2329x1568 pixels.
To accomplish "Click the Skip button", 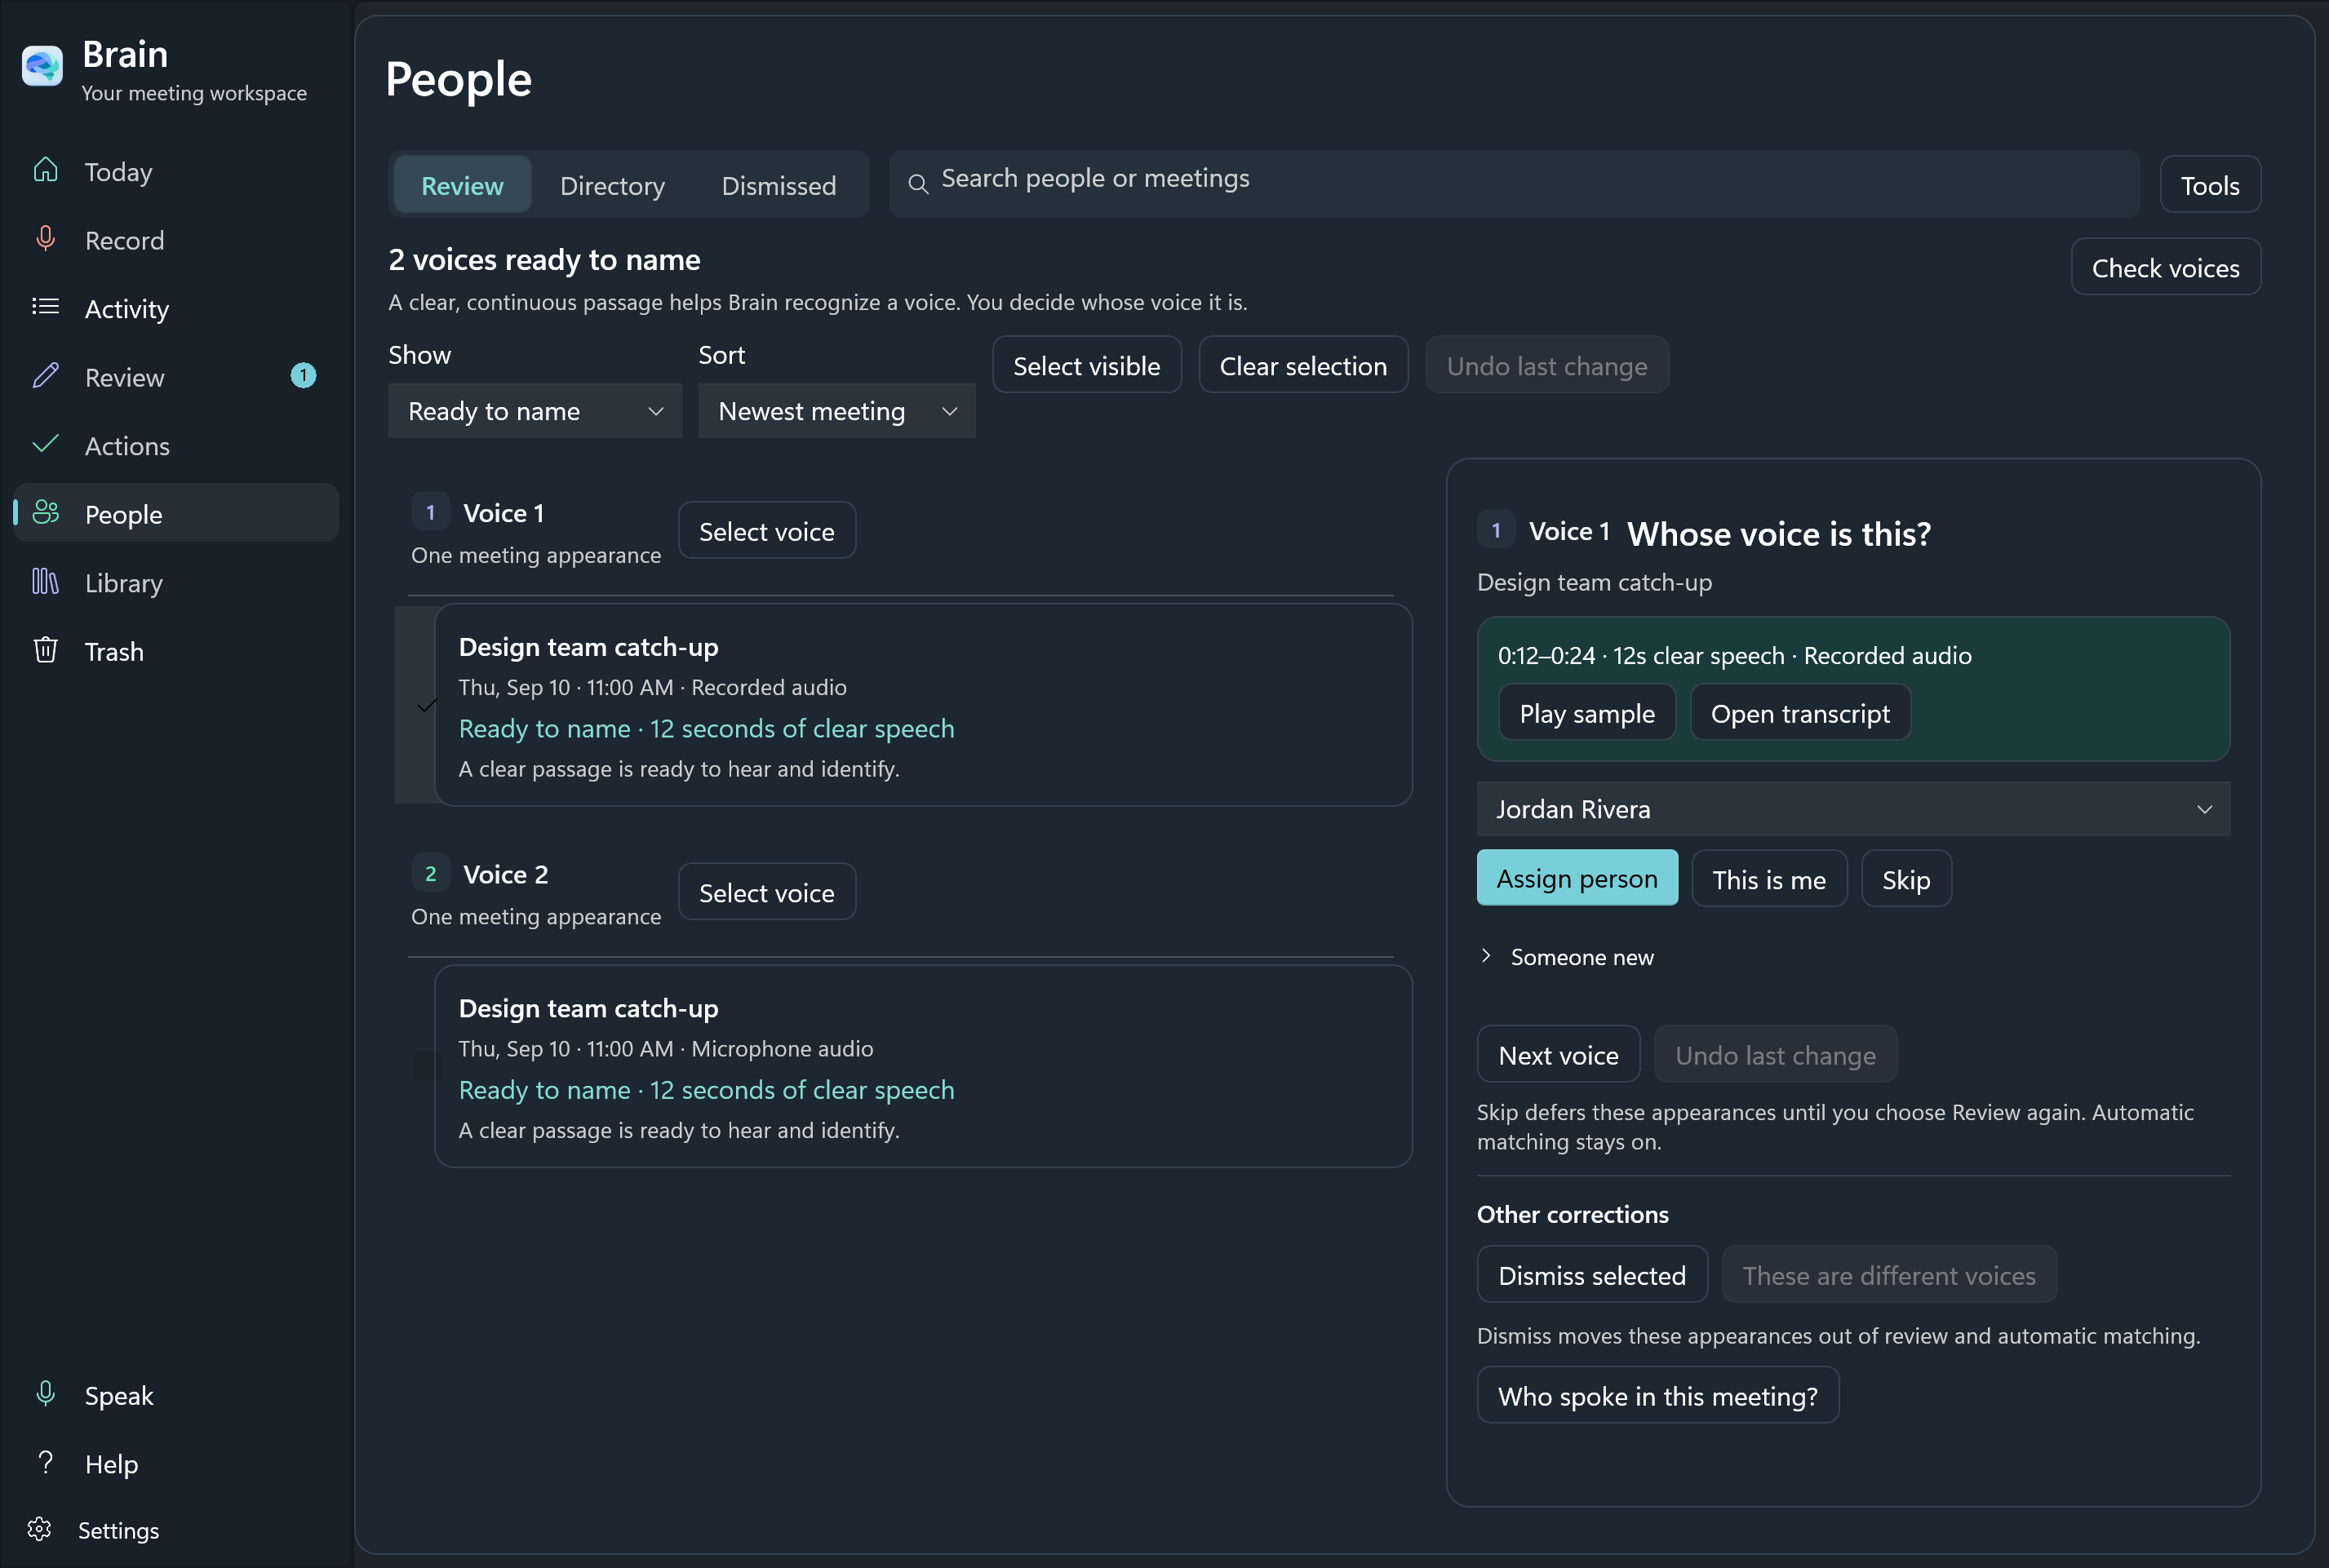I will pyautogui.click(x=1906, y=879).
